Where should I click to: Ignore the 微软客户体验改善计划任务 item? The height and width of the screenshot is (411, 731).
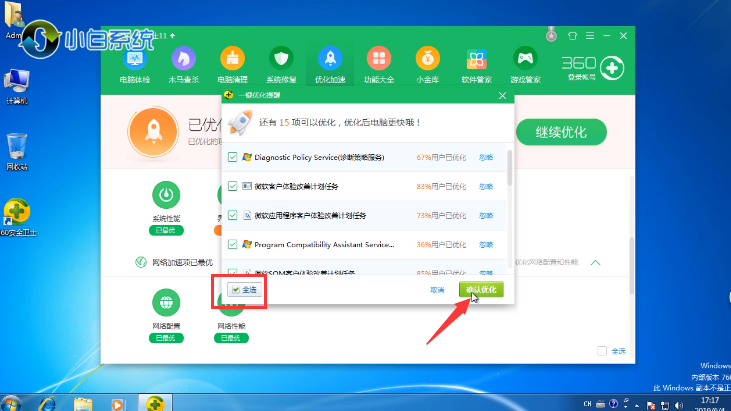tap(486, 186)
